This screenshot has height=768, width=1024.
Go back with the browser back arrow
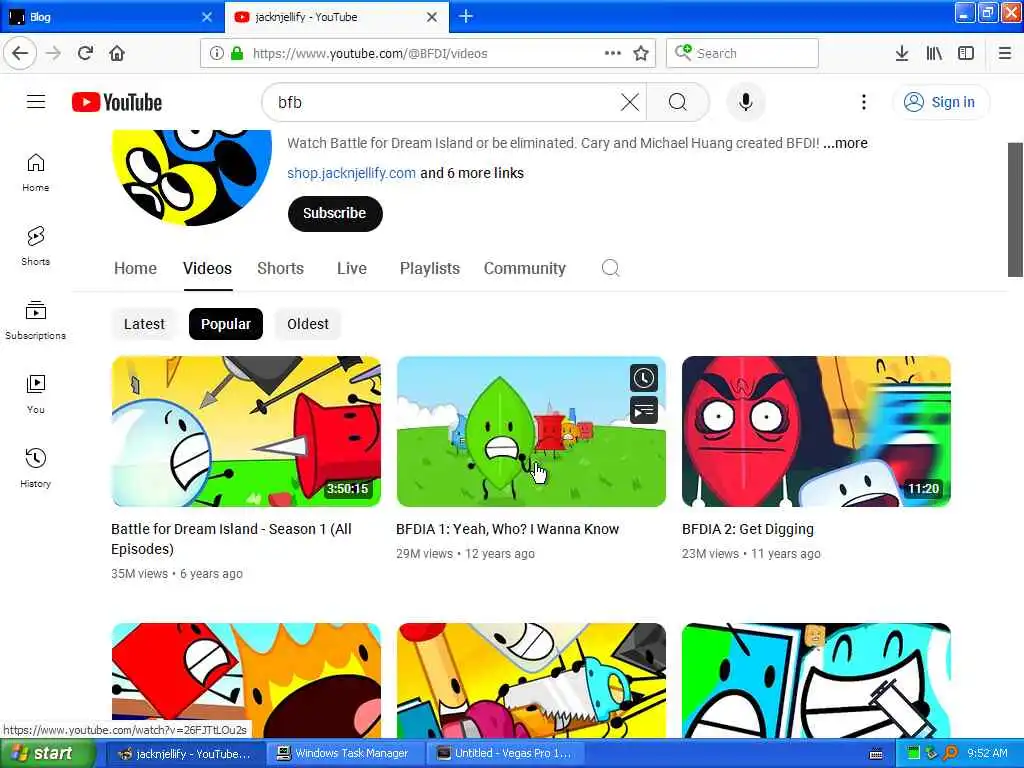tap(20, 53)
